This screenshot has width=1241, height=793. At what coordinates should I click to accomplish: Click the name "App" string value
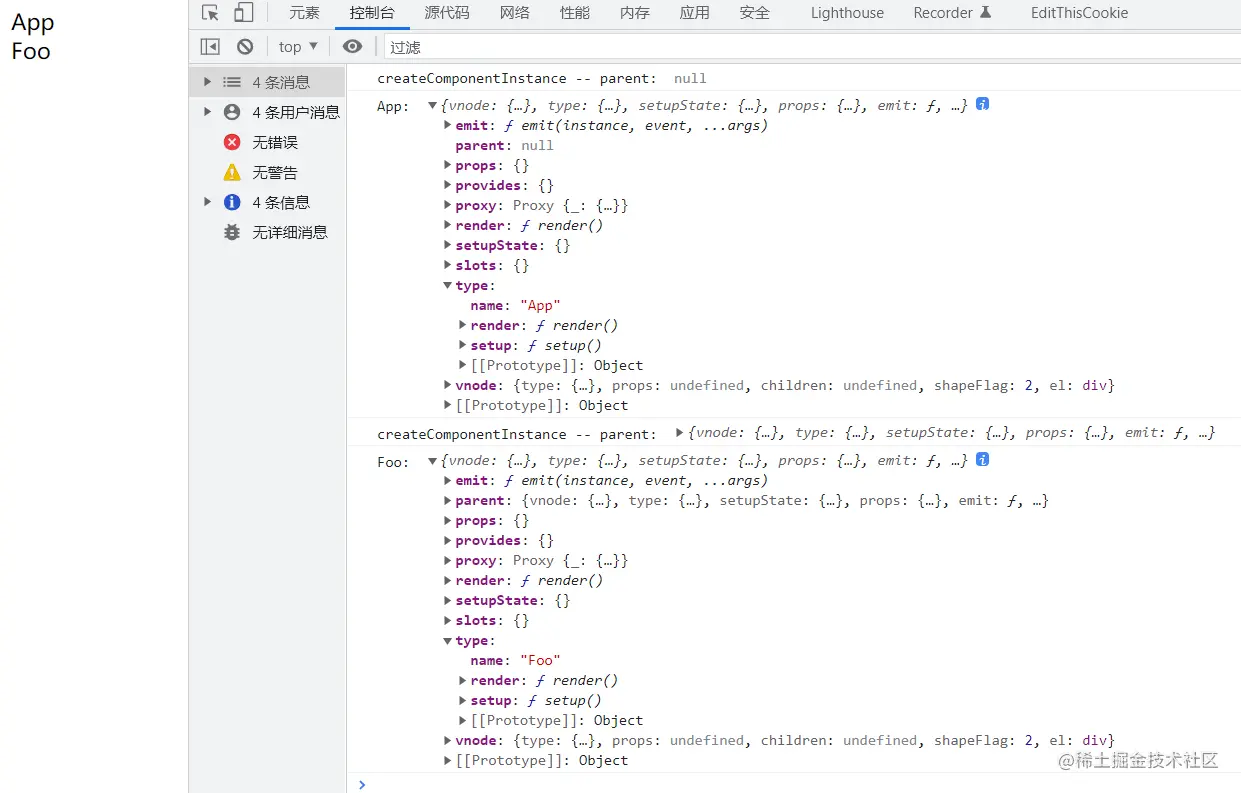point(540,305)
